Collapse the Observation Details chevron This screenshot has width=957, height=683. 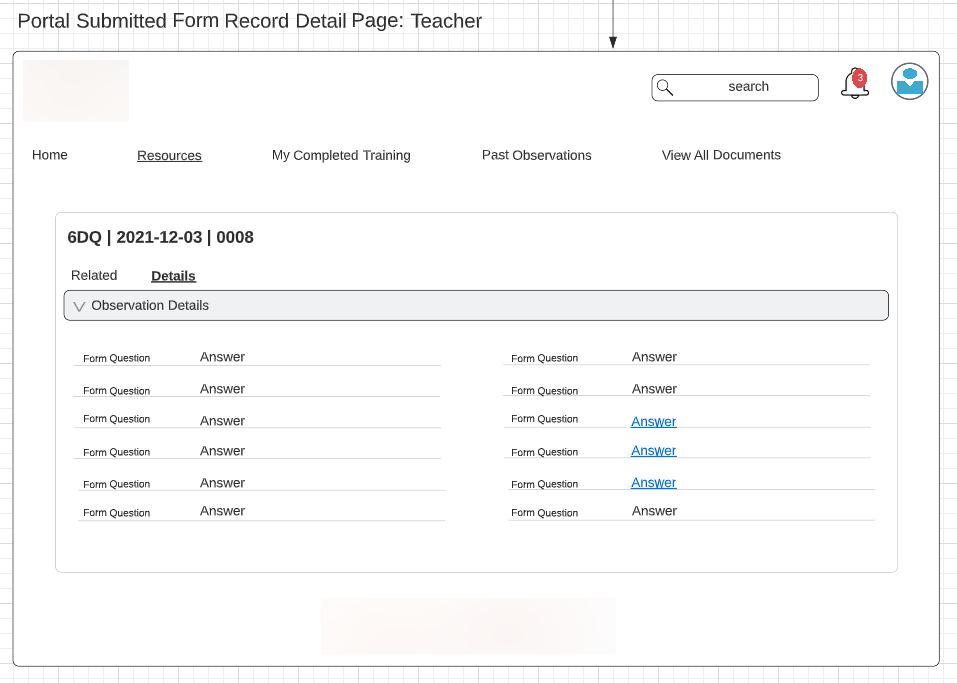pyautogui.click(x=79, y=306)
